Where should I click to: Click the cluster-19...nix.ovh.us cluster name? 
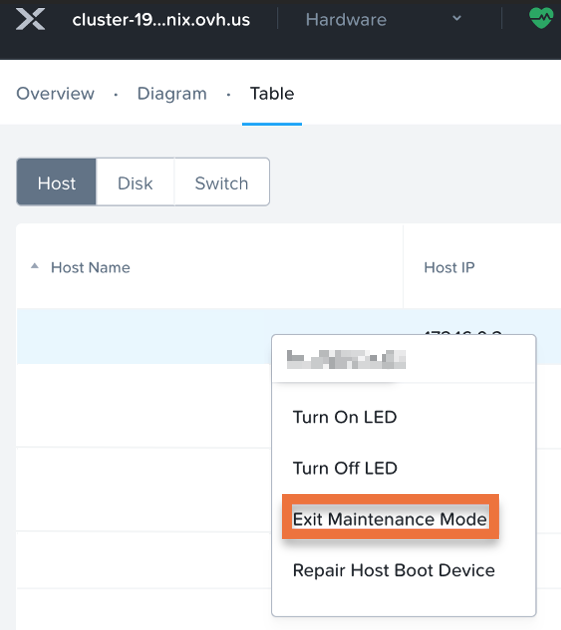click(x=161, y=20)
